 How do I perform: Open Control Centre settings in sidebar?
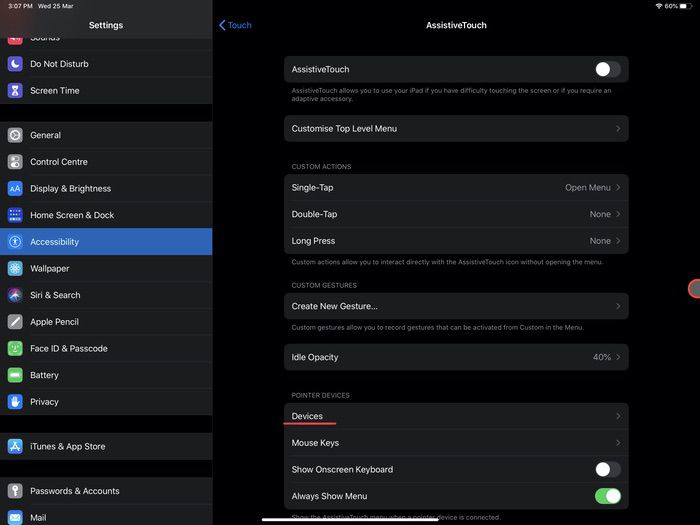click(106, 162)
